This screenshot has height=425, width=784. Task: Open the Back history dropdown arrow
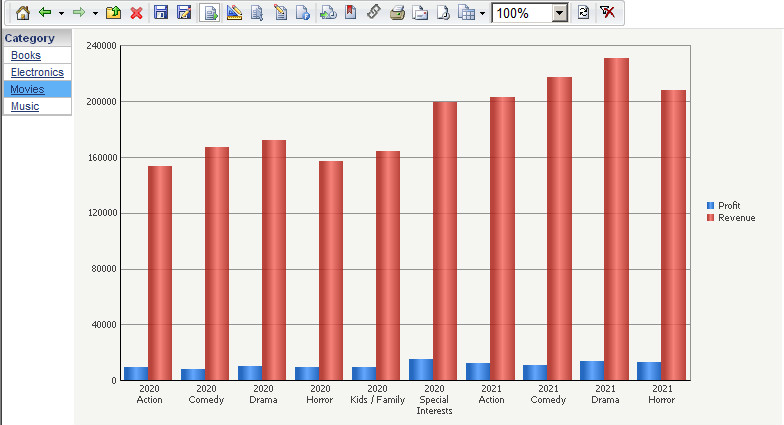(x=61, y=14)
